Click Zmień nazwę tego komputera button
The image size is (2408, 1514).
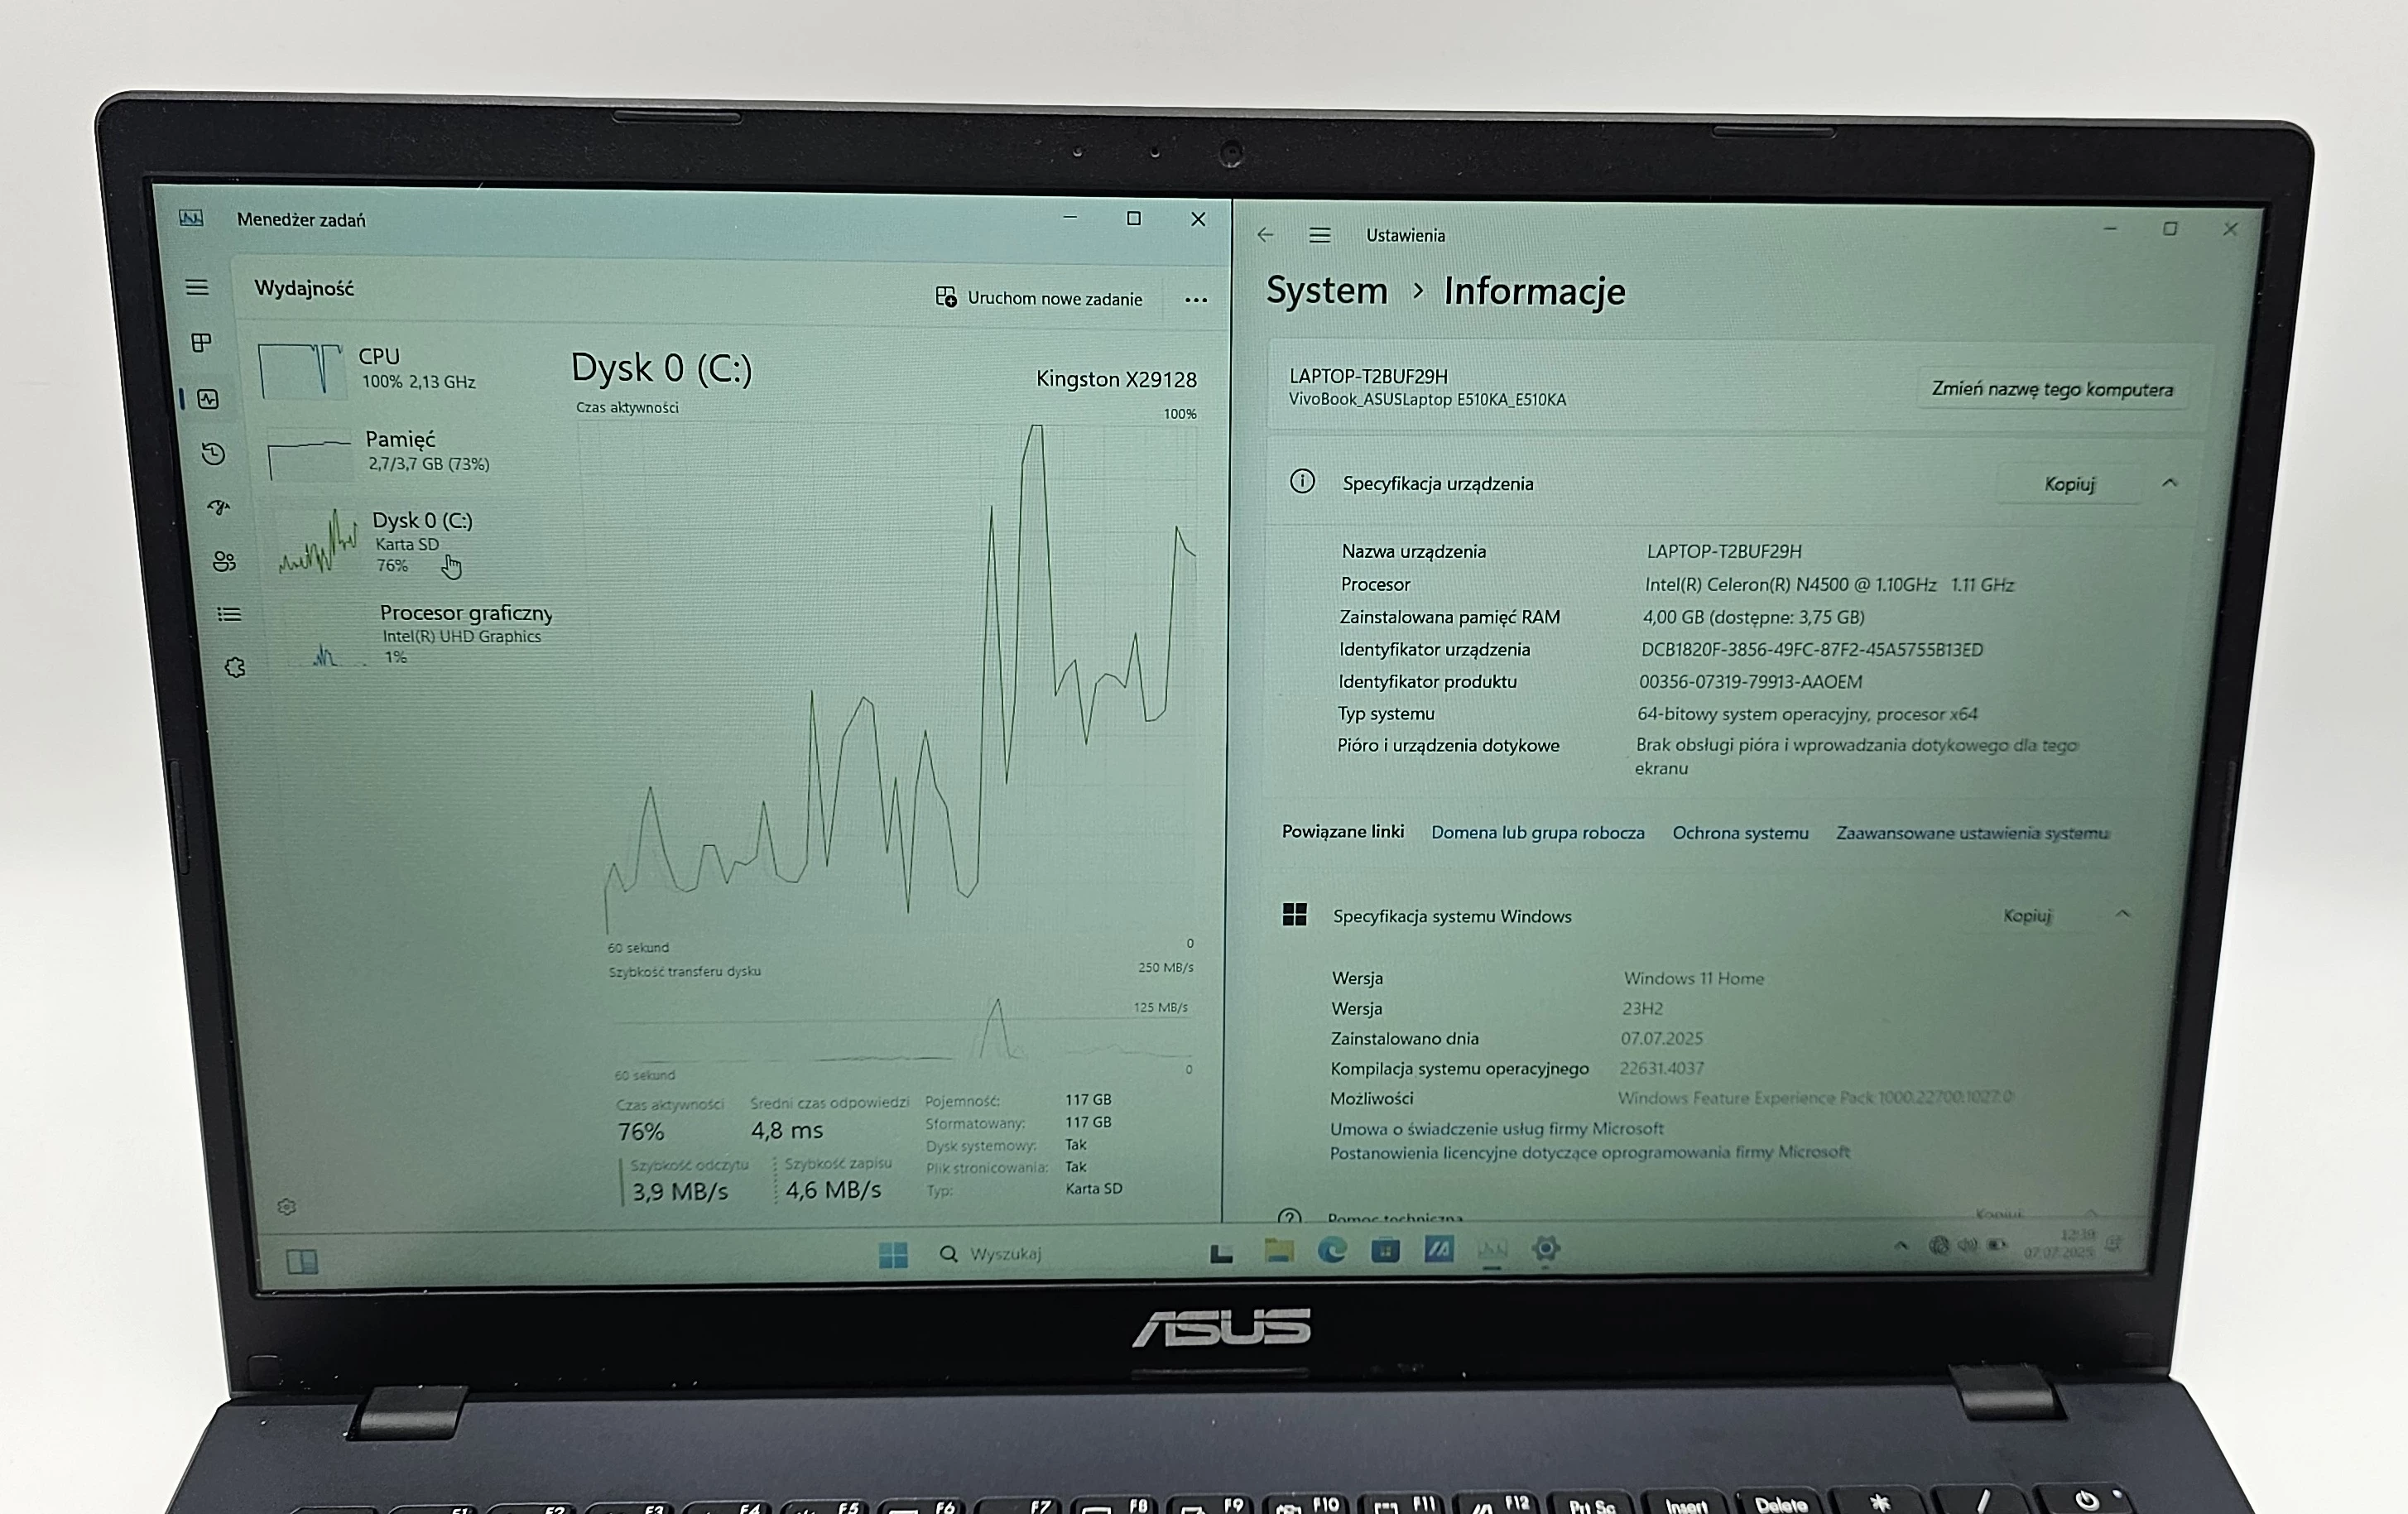[x=2052, y=390]
